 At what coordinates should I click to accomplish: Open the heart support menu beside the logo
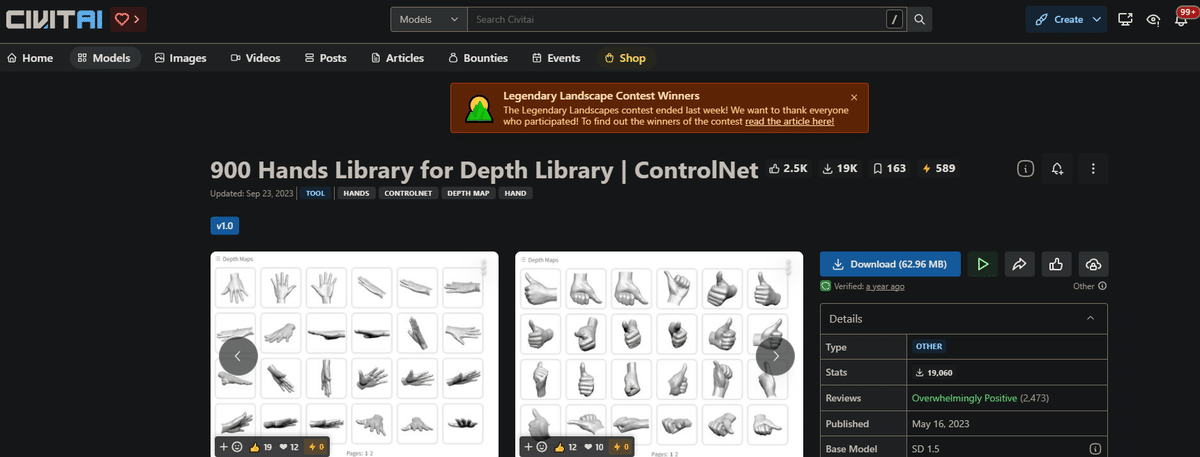tap(126, 19)
